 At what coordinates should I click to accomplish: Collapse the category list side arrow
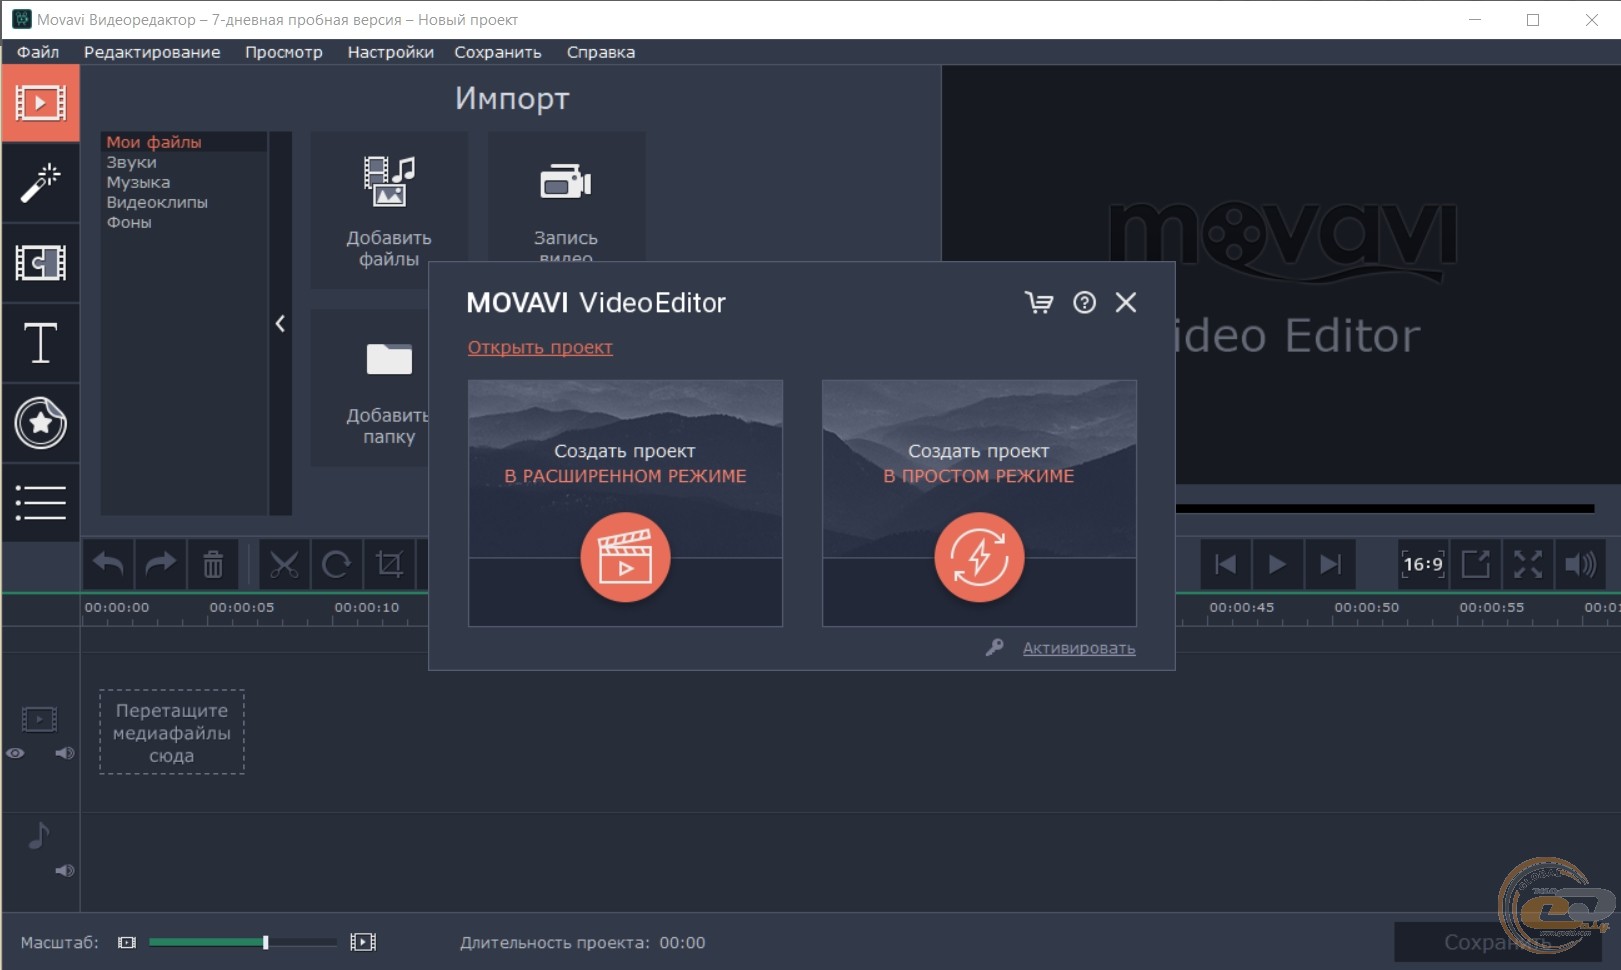point(280,323)
